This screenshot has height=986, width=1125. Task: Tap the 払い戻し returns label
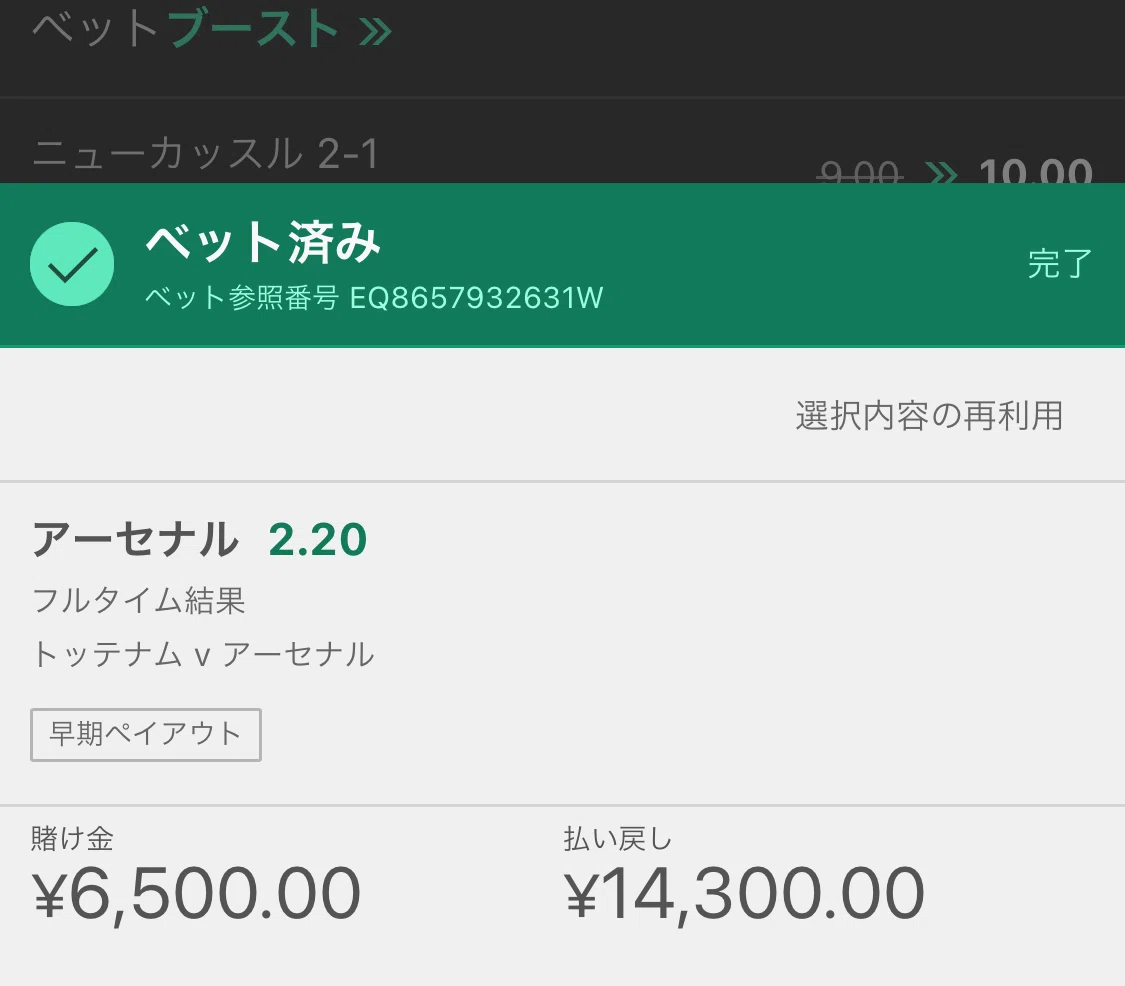pos(618,838)
